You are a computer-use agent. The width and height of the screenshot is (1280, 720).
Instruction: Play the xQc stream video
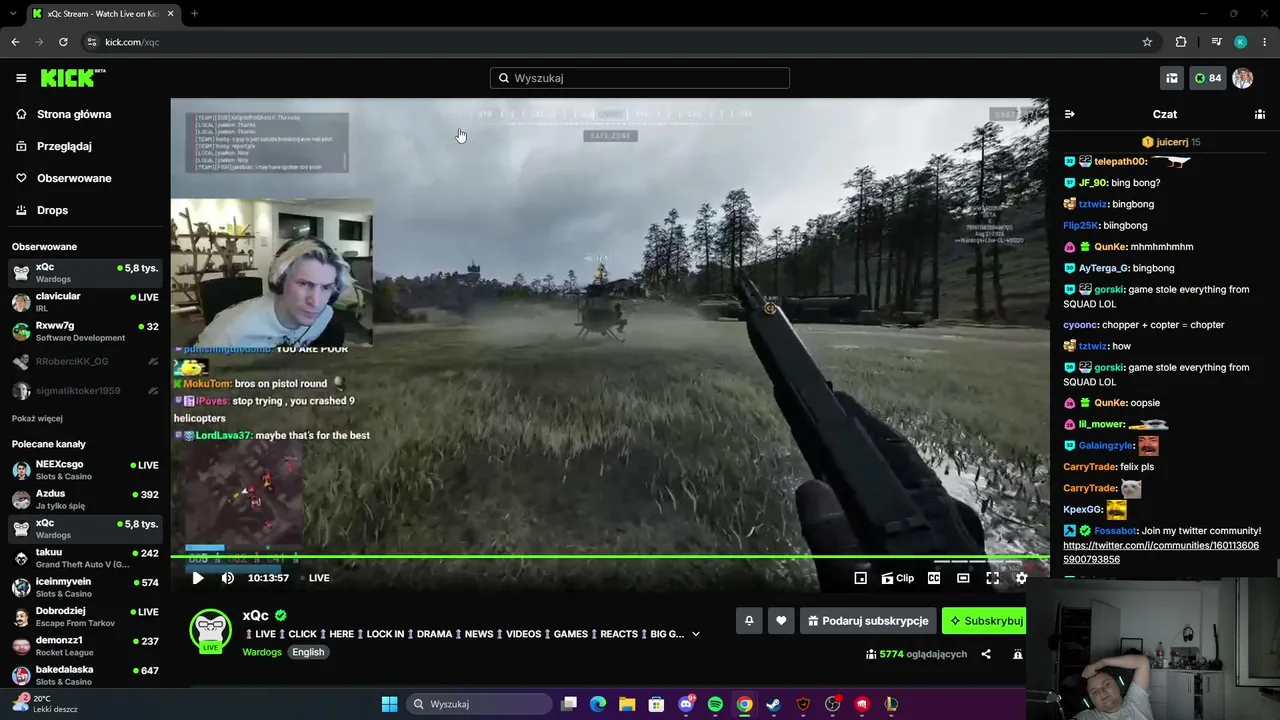(x=198, y=578)
